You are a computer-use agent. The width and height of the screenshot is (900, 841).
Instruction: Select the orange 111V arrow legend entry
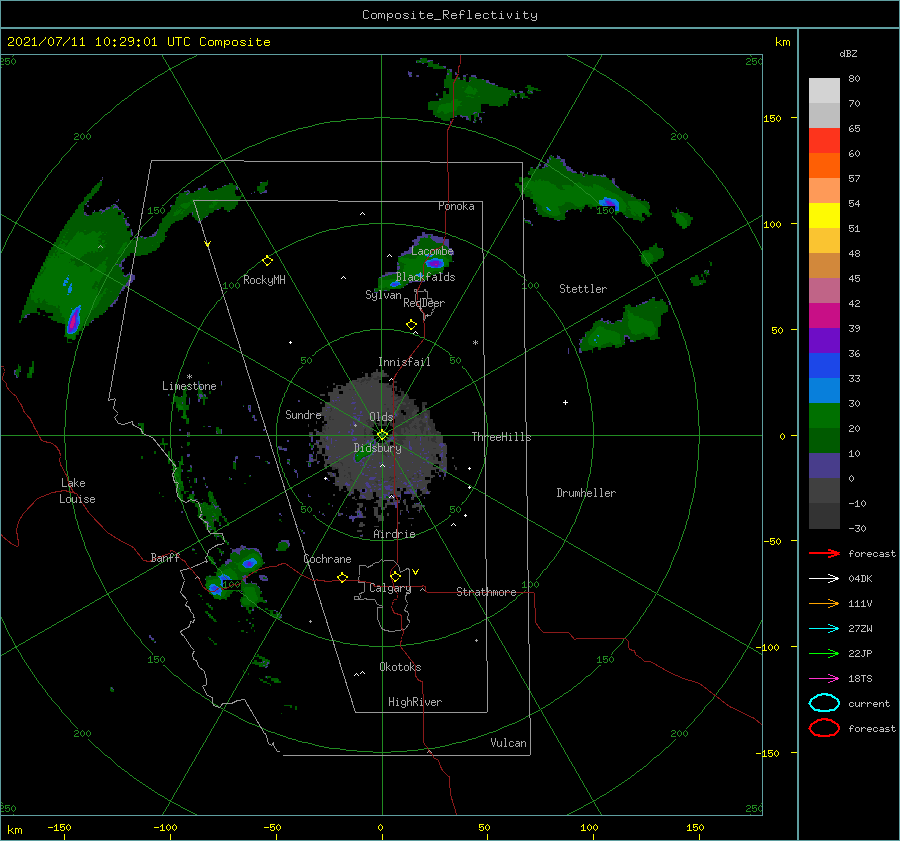pos(824,603)
